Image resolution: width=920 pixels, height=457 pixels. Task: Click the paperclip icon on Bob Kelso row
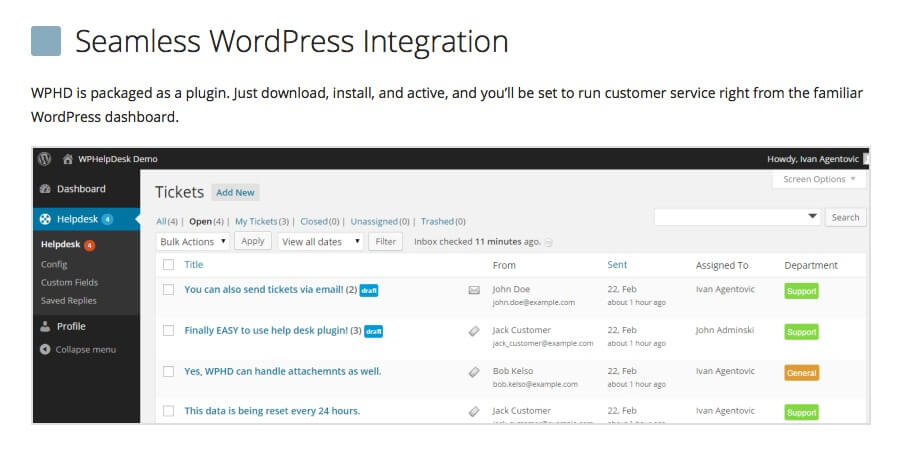tap(474, 372)
